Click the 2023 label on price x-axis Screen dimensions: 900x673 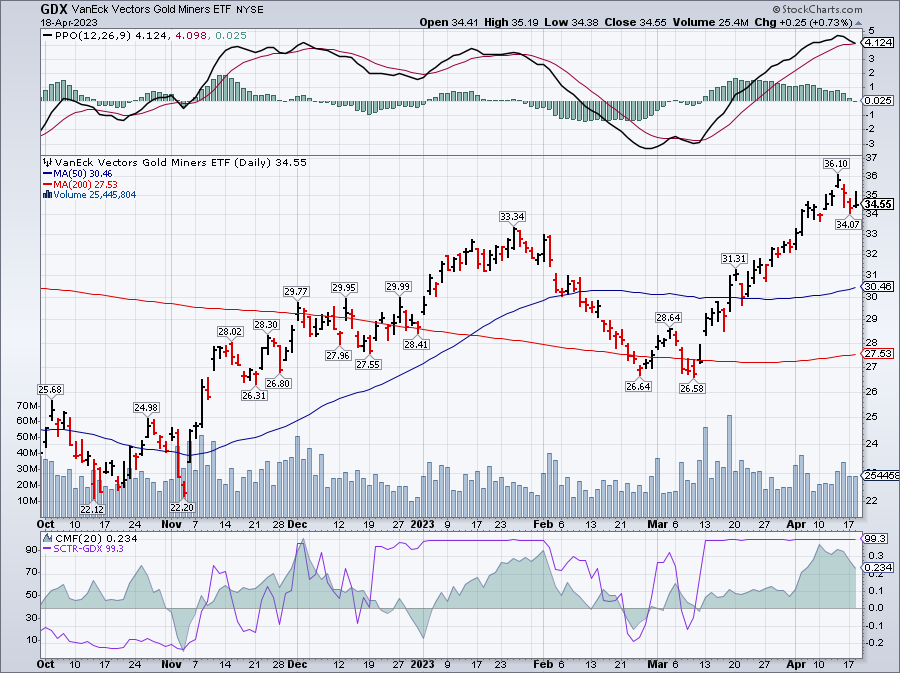coord(422,524)
